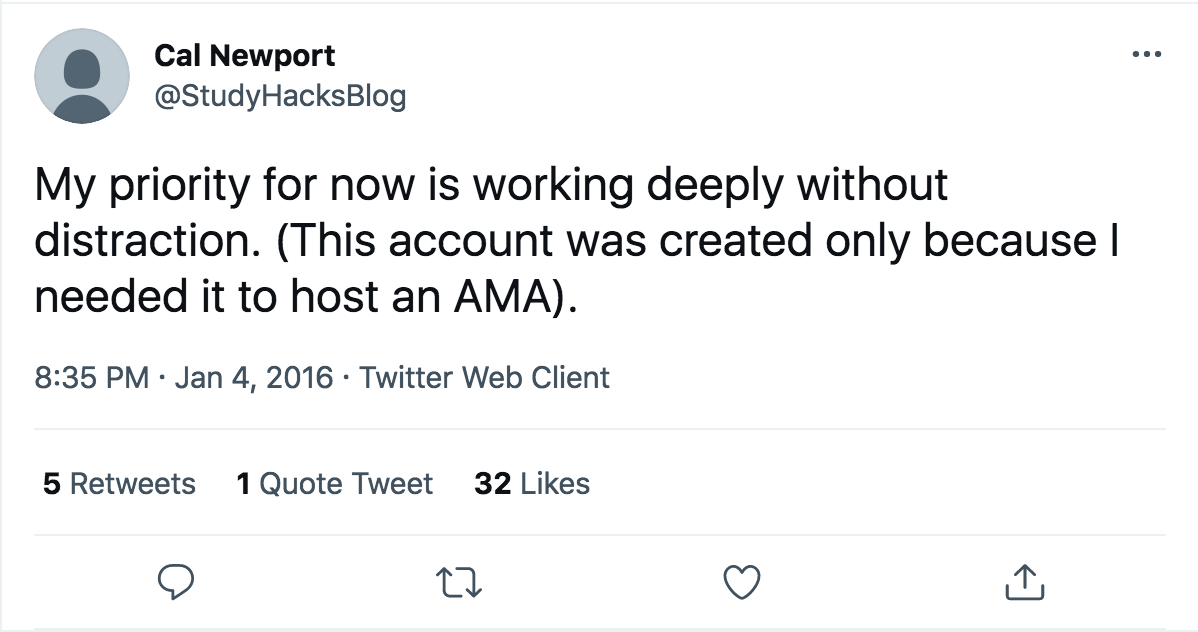This screenshot has width=1198, height=632.
Task: Show the Likes label list
Action: (x=555, y=484)
